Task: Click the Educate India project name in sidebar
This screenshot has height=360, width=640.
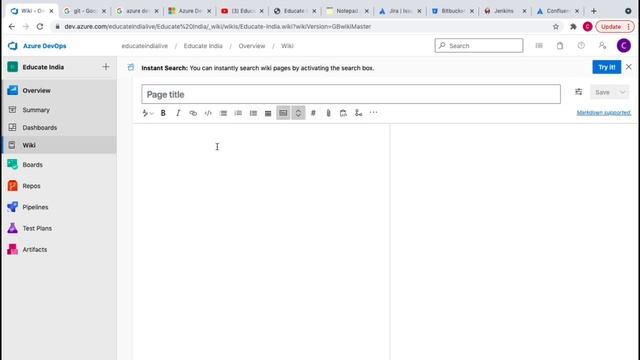Action: point(43,67)
